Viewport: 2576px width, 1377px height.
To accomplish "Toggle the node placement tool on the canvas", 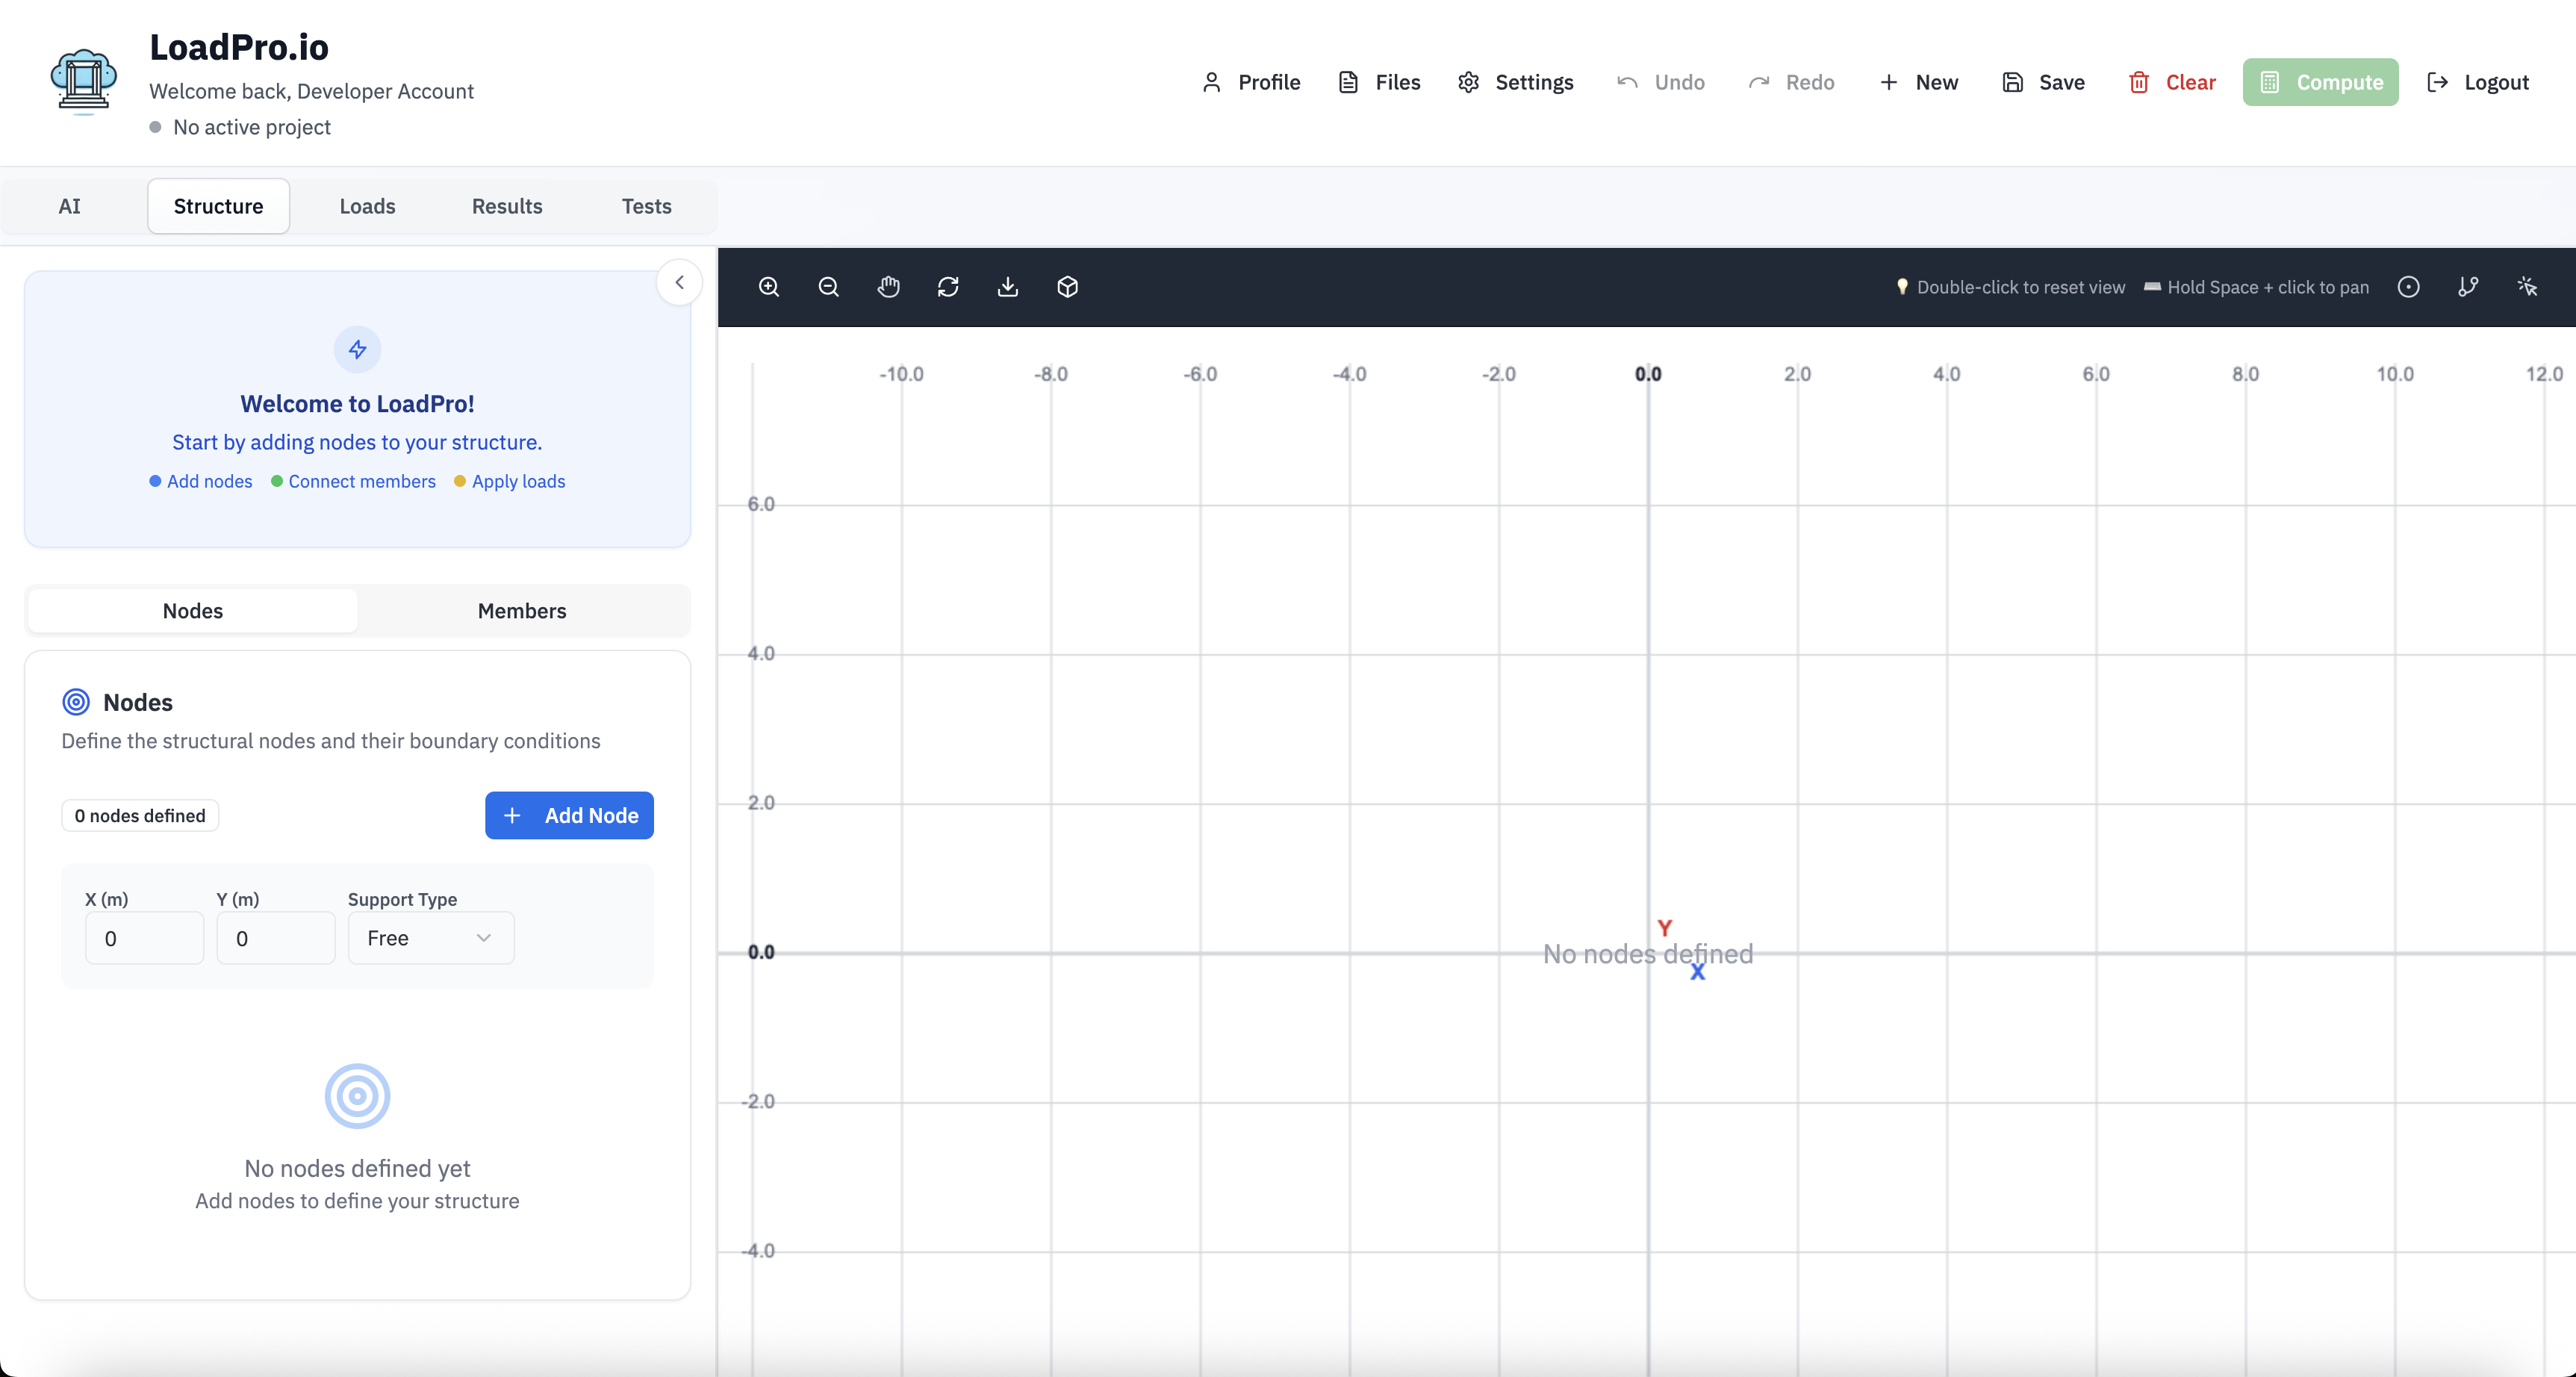I will pyautogui.click(x=2409, y=287).
